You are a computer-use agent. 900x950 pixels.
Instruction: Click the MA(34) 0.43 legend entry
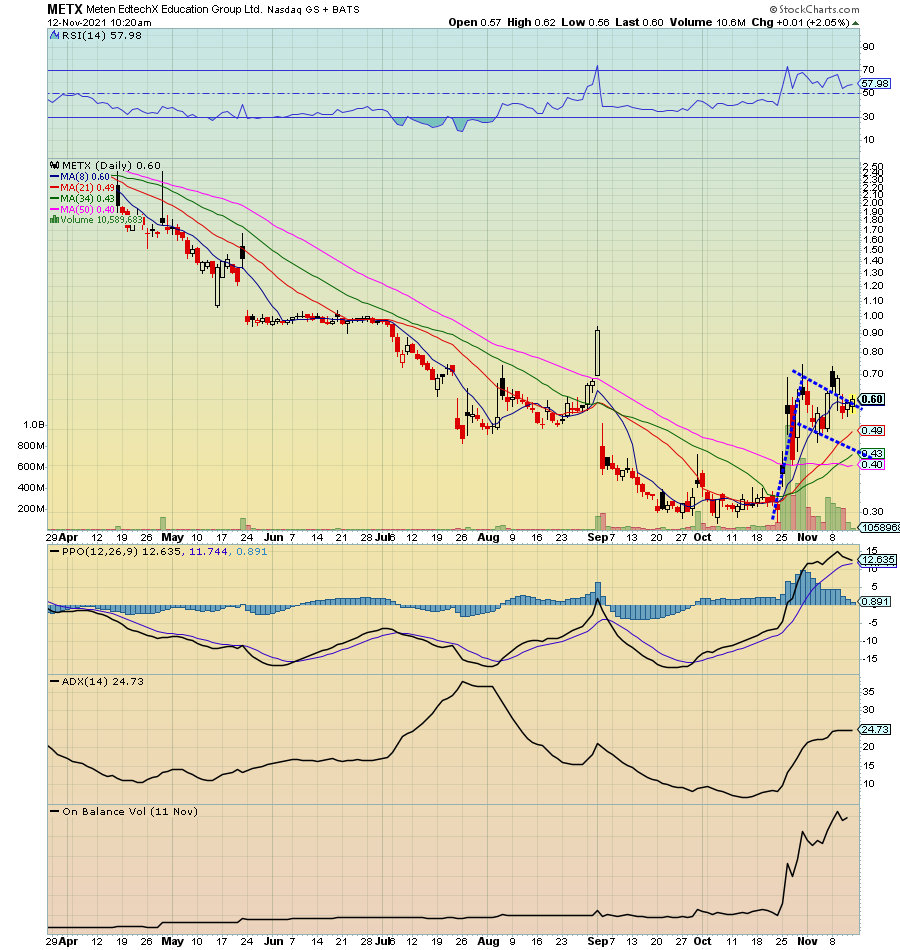coord(82,199)
